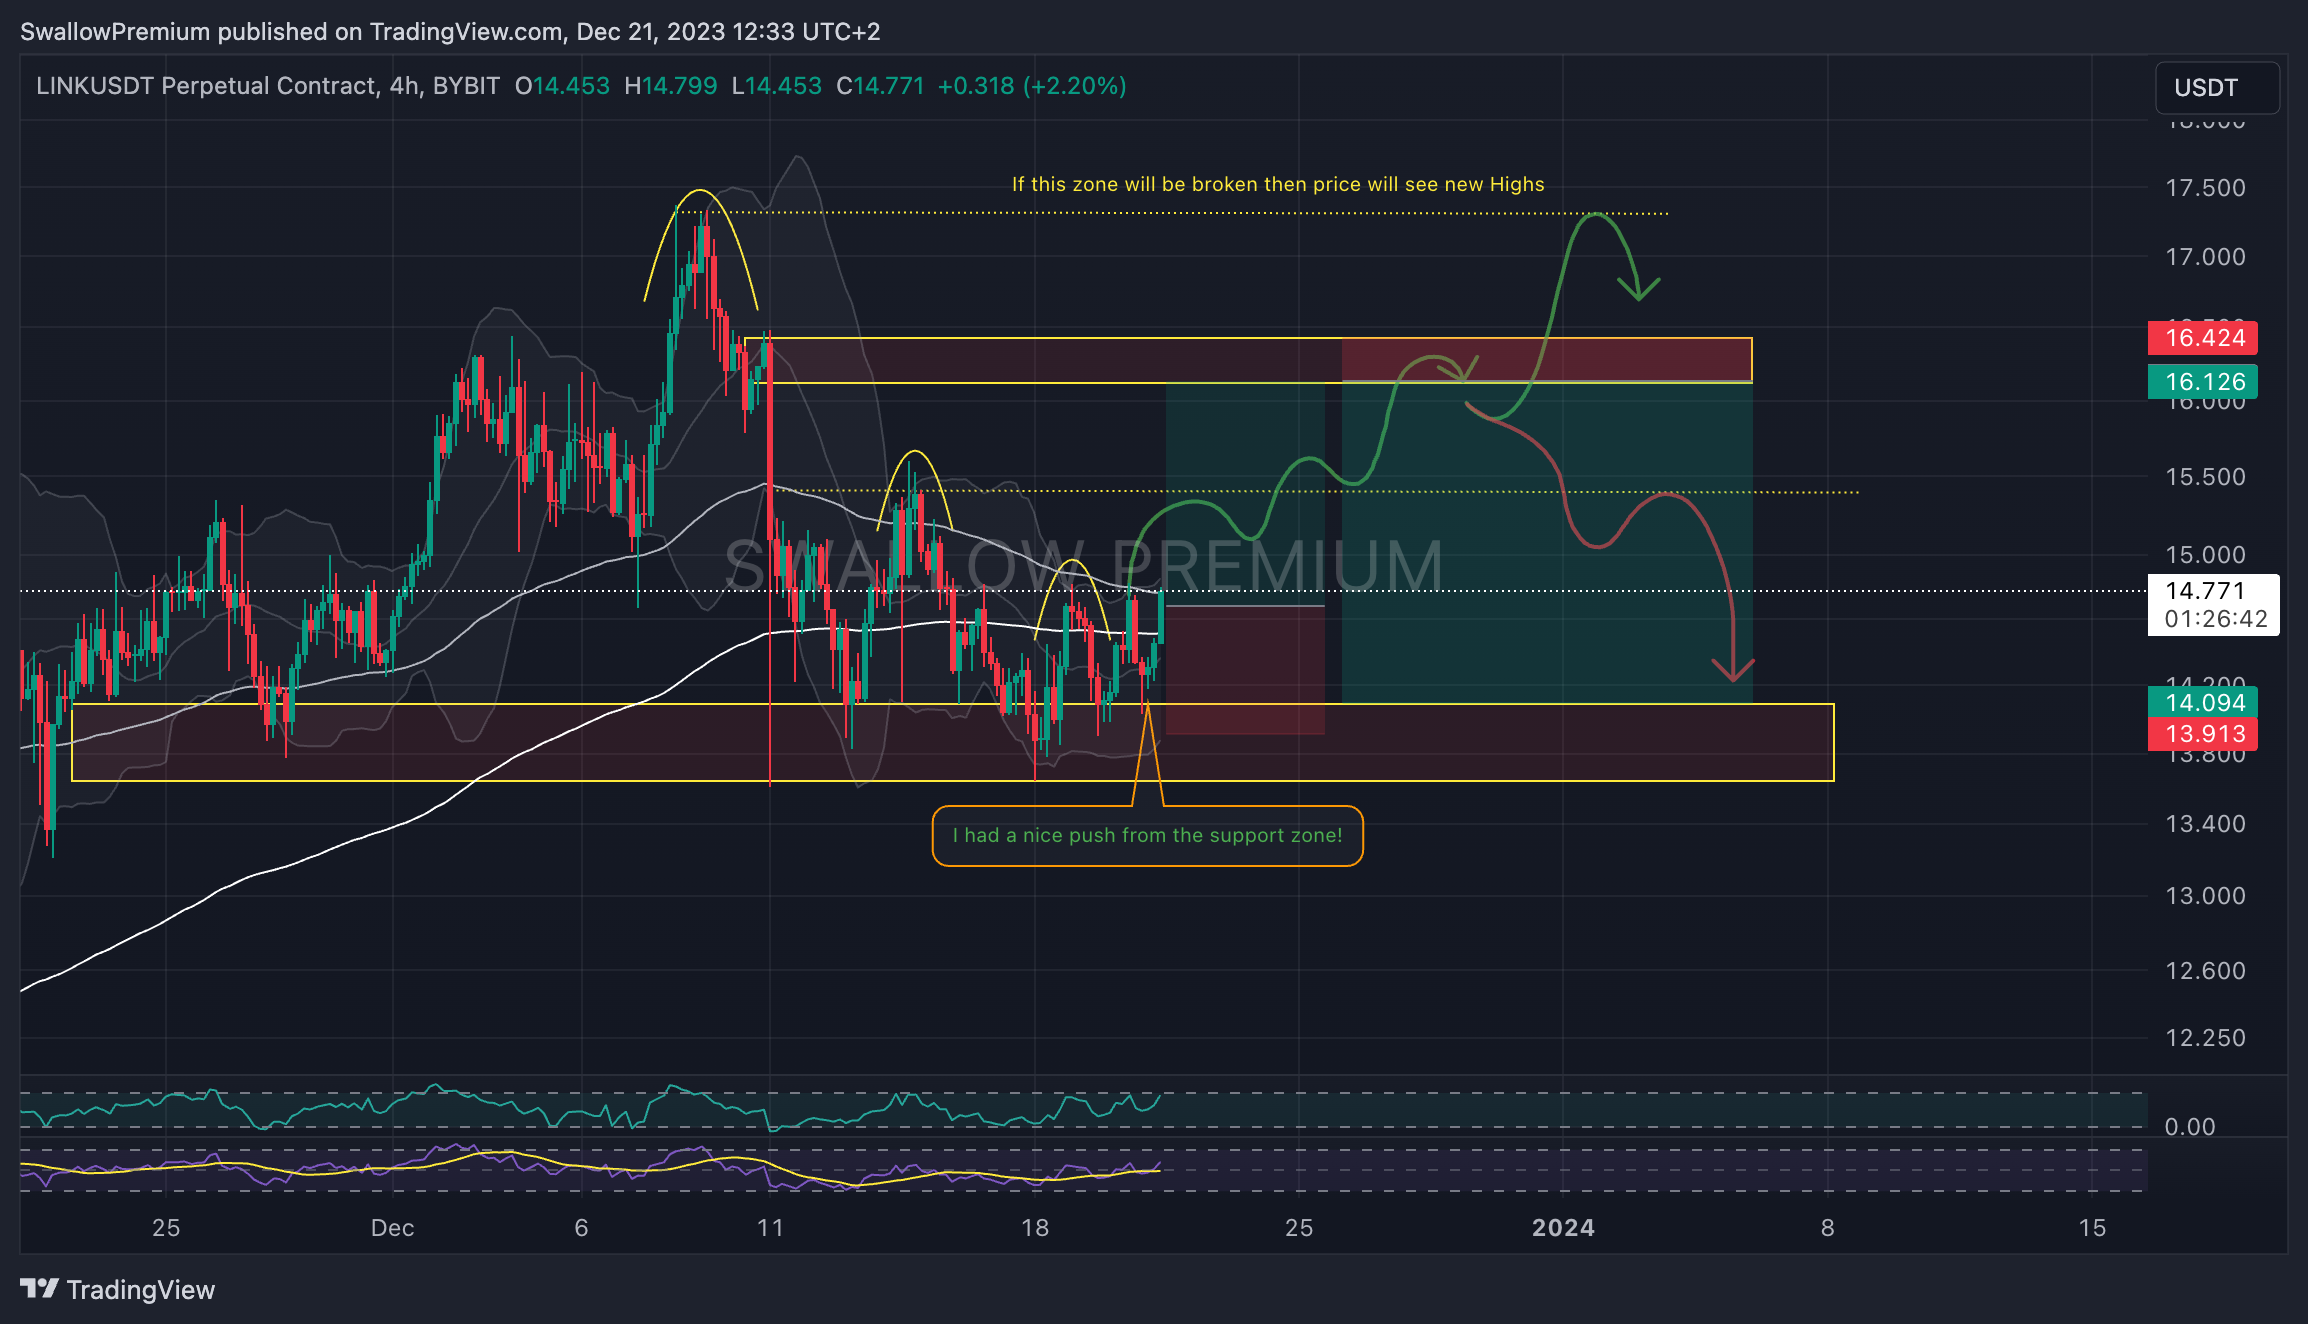Click the note 'I had a nice push from the support zone!'

1147,836
